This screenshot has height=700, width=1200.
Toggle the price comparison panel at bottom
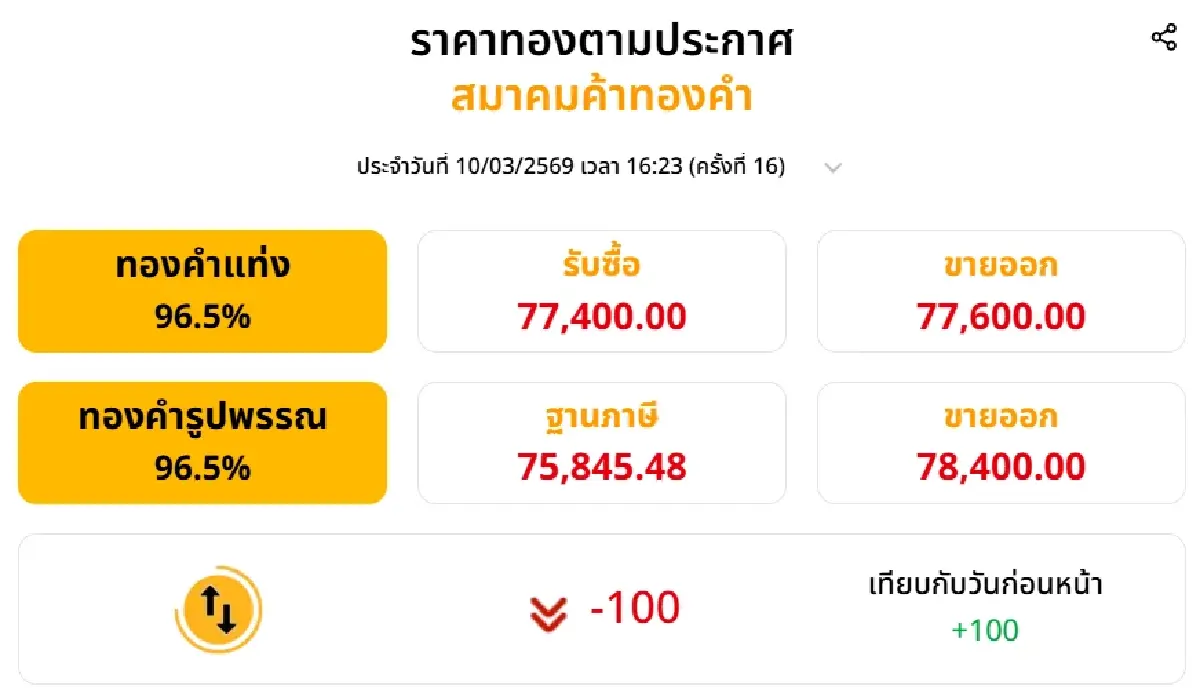click(600, 604)
